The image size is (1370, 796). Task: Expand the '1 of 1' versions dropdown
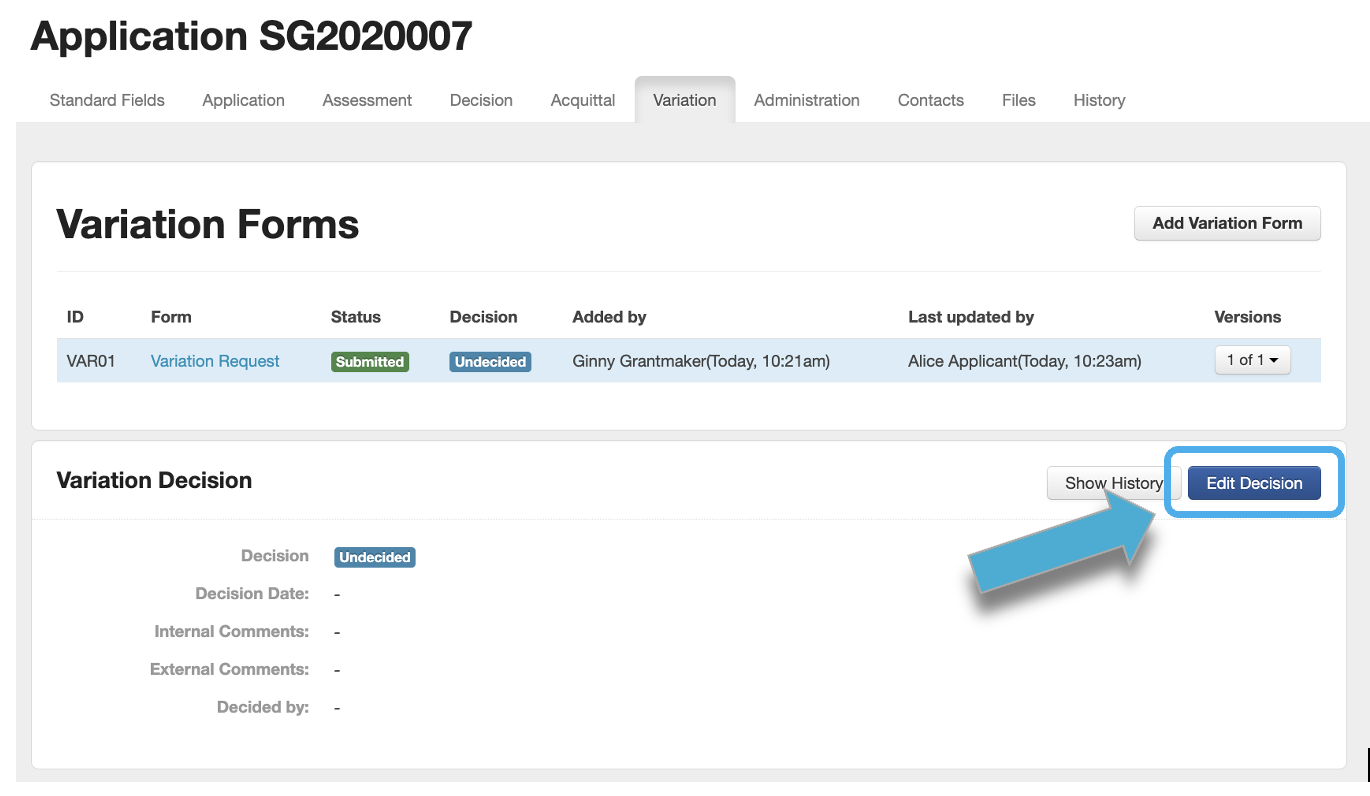(1252, 360)
